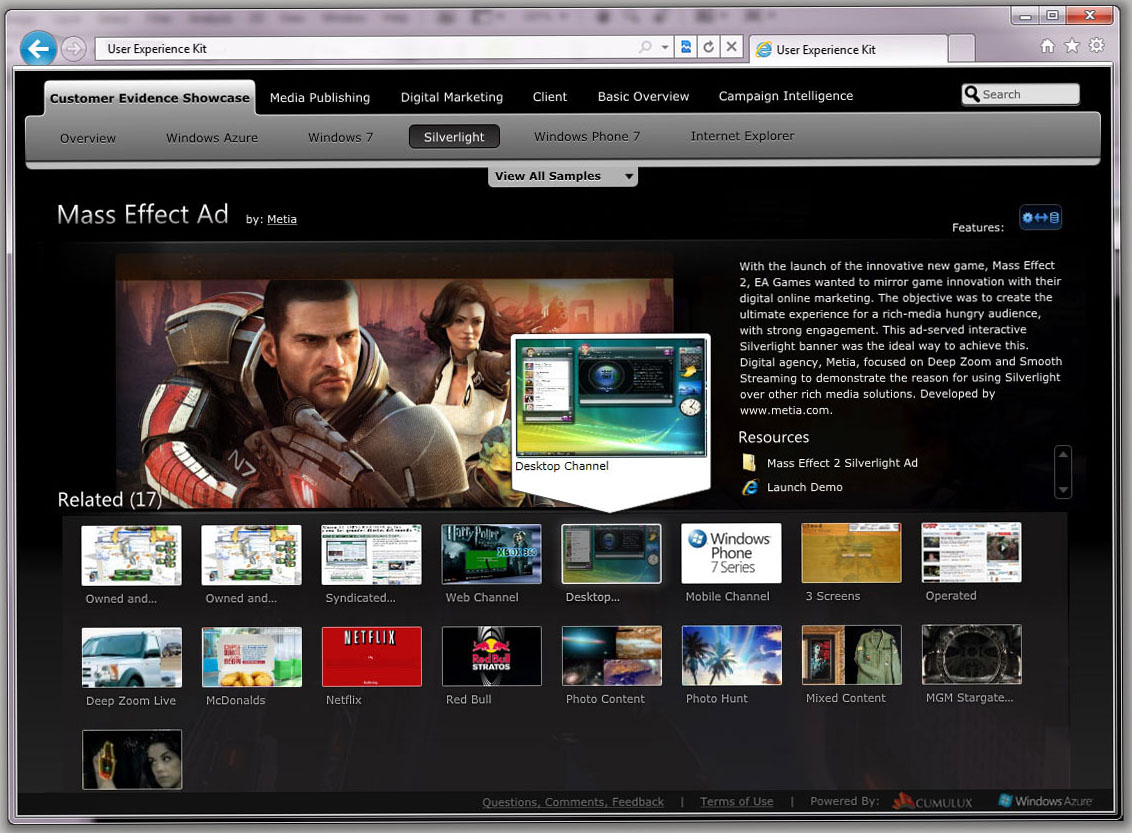Click the browser Forward arrow button
This screenshot has height=833, width=1132.
(x=73, y=49)
